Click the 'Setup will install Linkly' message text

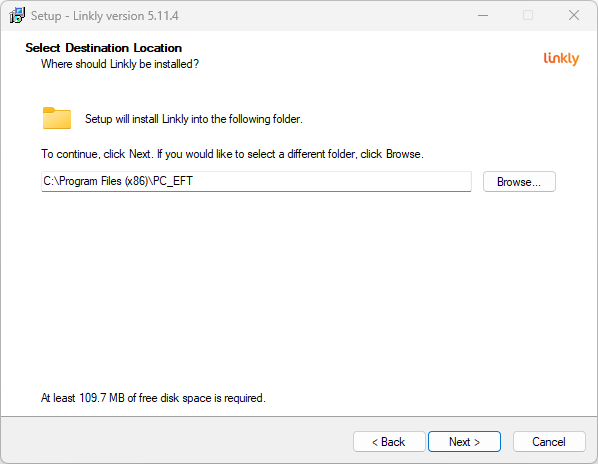click(194, 119)
